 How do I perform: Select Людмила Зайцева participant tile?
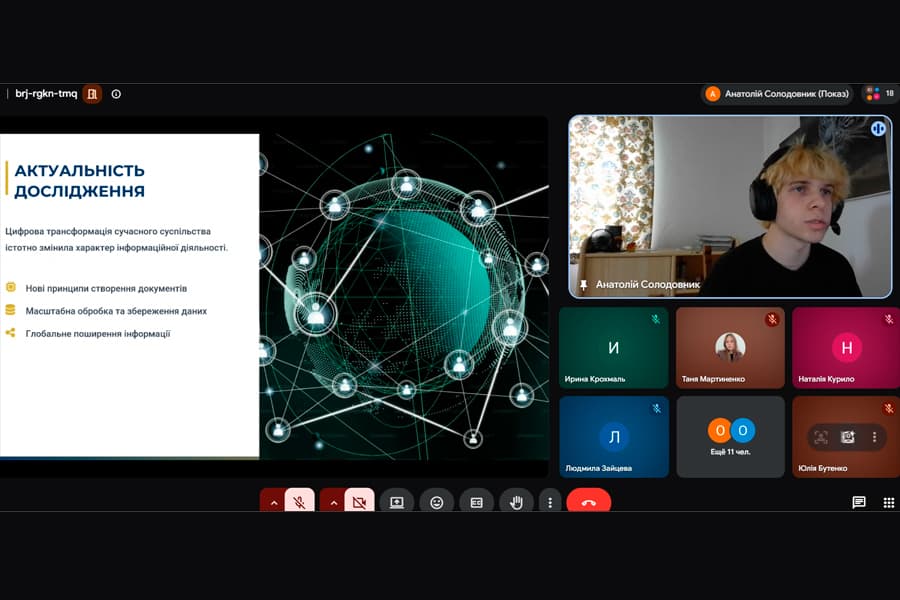(x=614, y=436)
